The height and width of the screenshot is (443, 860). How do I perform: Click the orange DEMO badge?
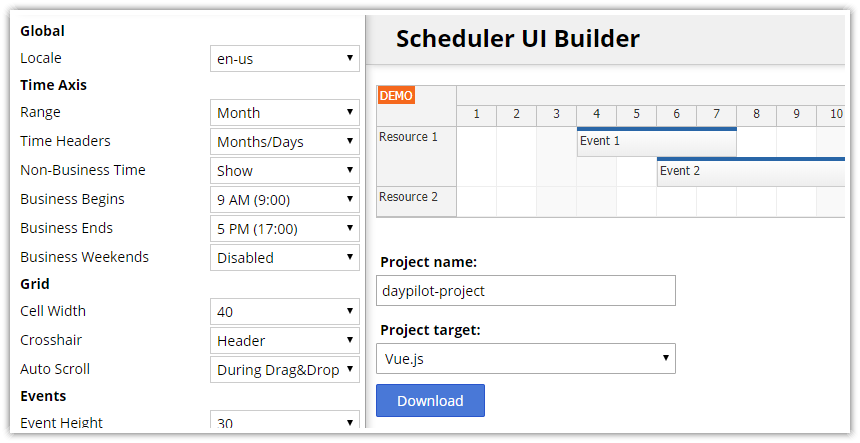(x=396, y=96)
